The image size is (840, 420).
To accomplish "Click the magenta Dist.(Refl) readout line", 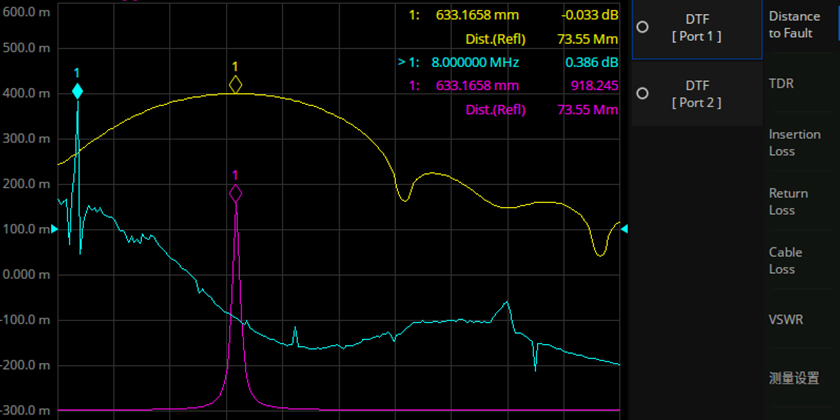I will (x=541, y=109).
